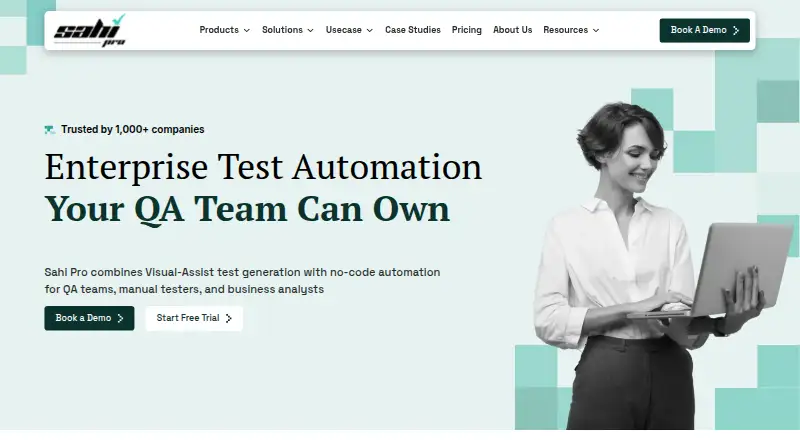
Task: Click 'Your QA Team Can Own' heading
Action: point(247,209)
